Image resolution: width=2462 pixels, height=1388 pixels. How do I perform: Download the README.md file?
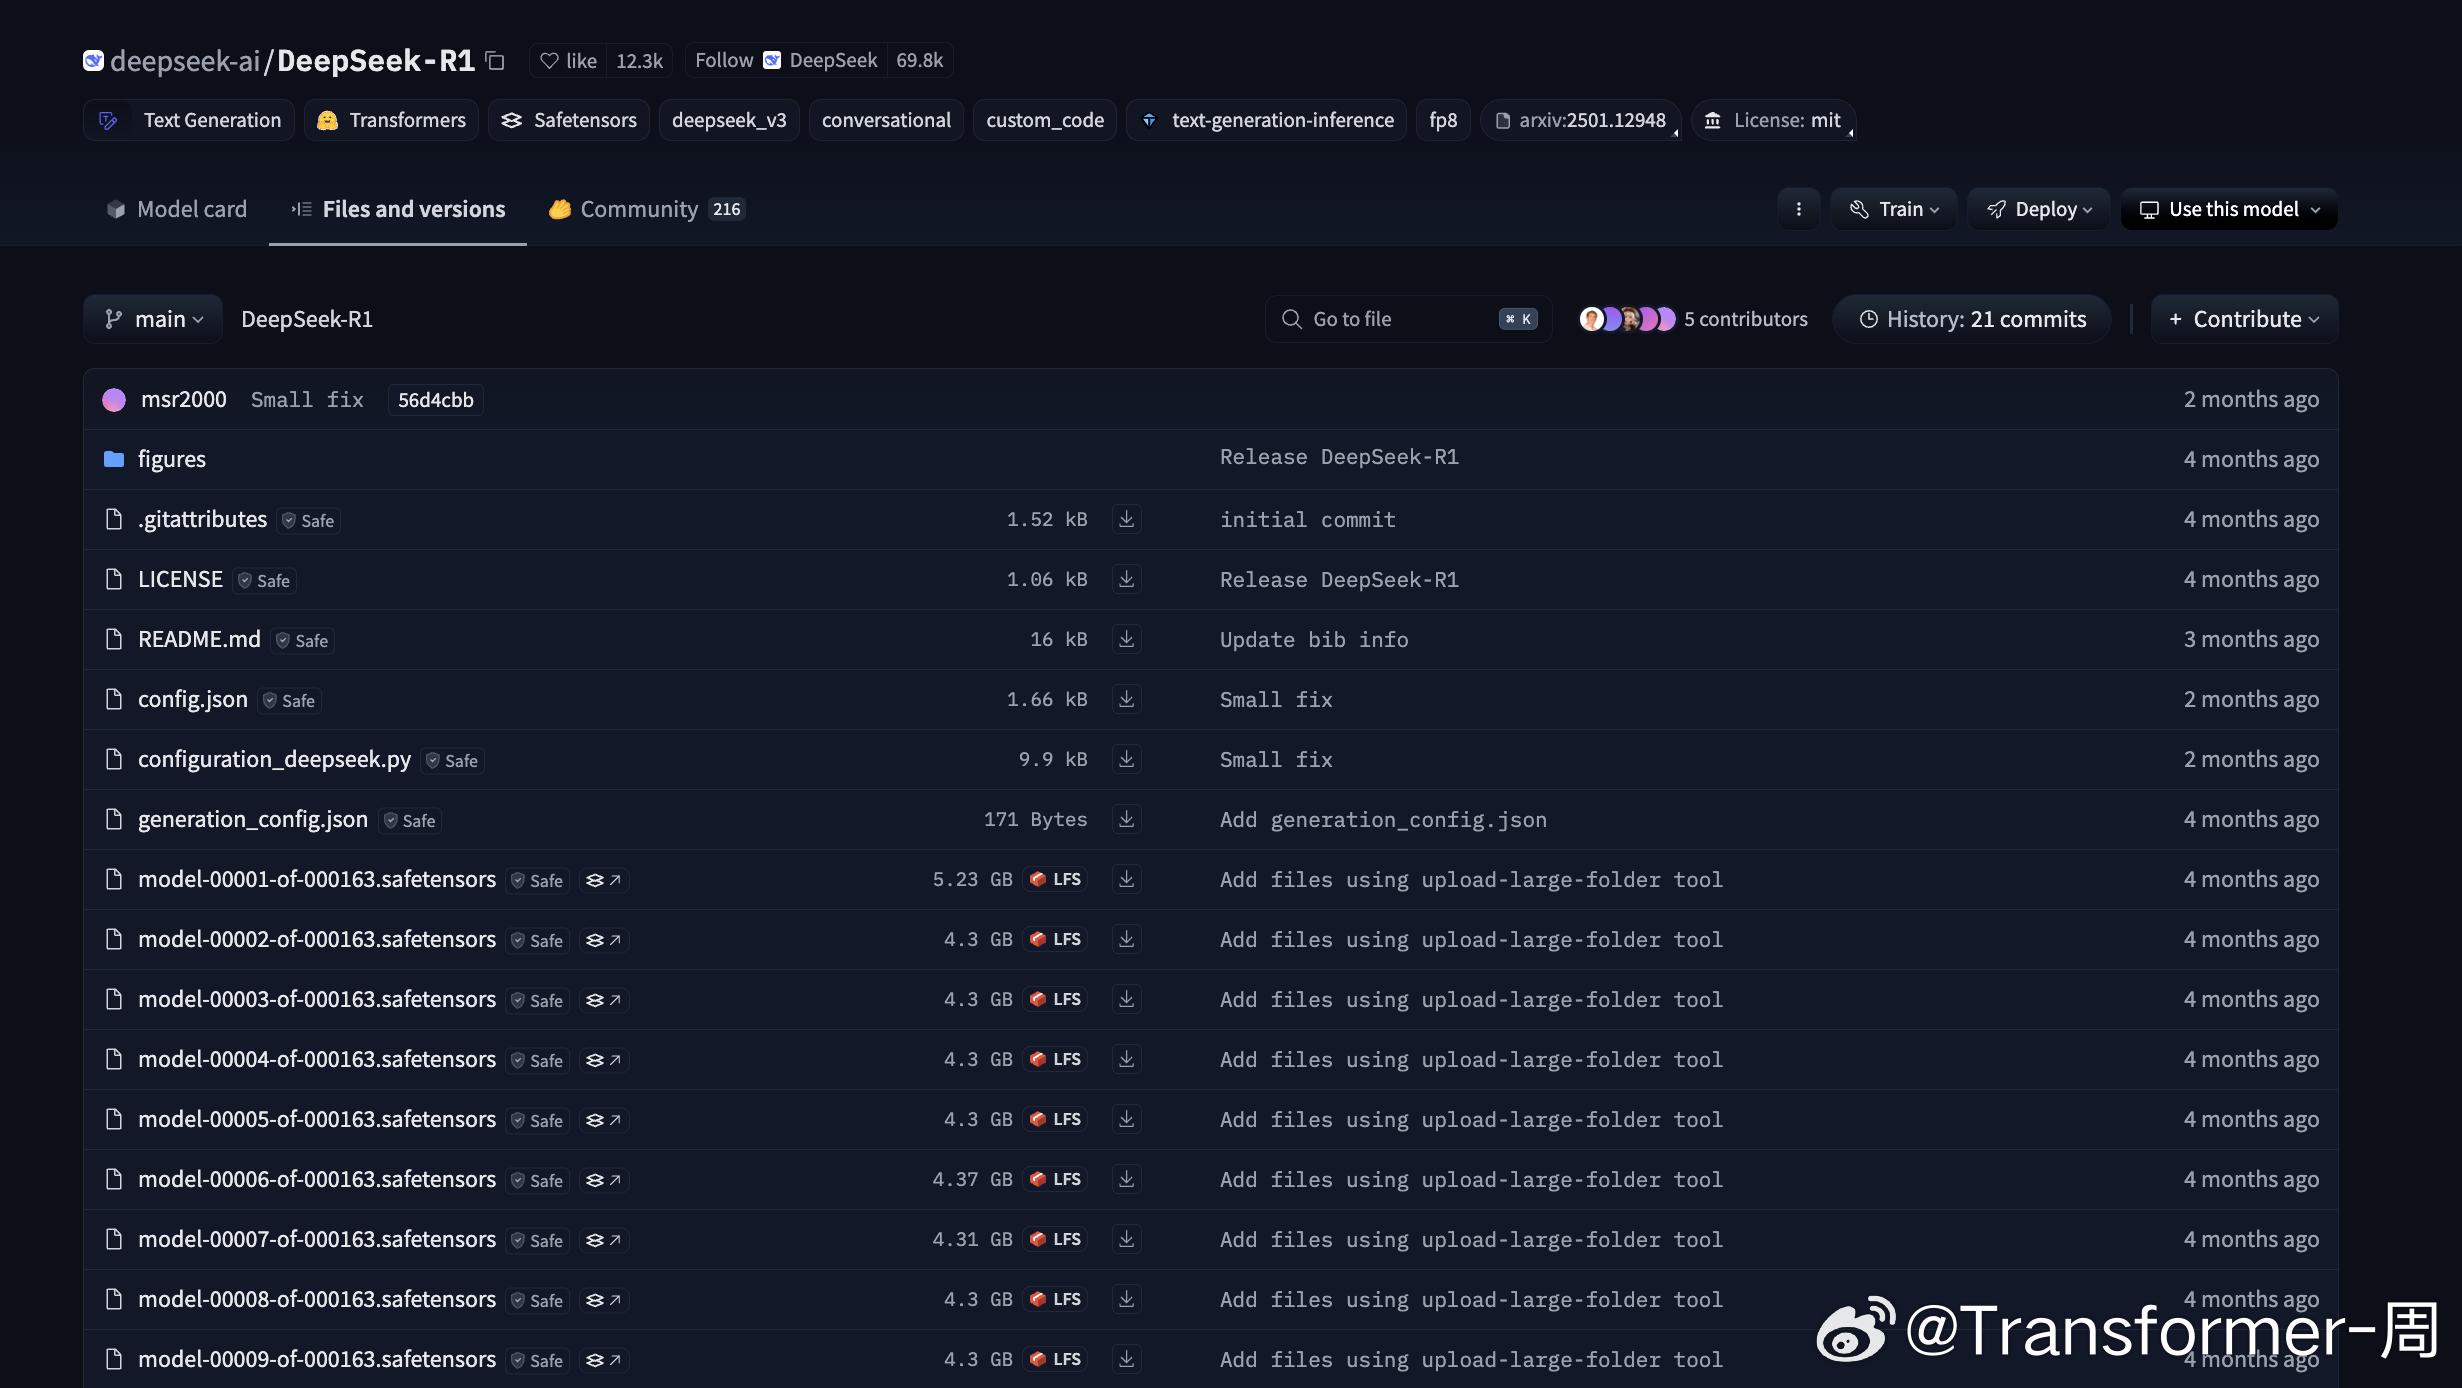click(1126, 639)
